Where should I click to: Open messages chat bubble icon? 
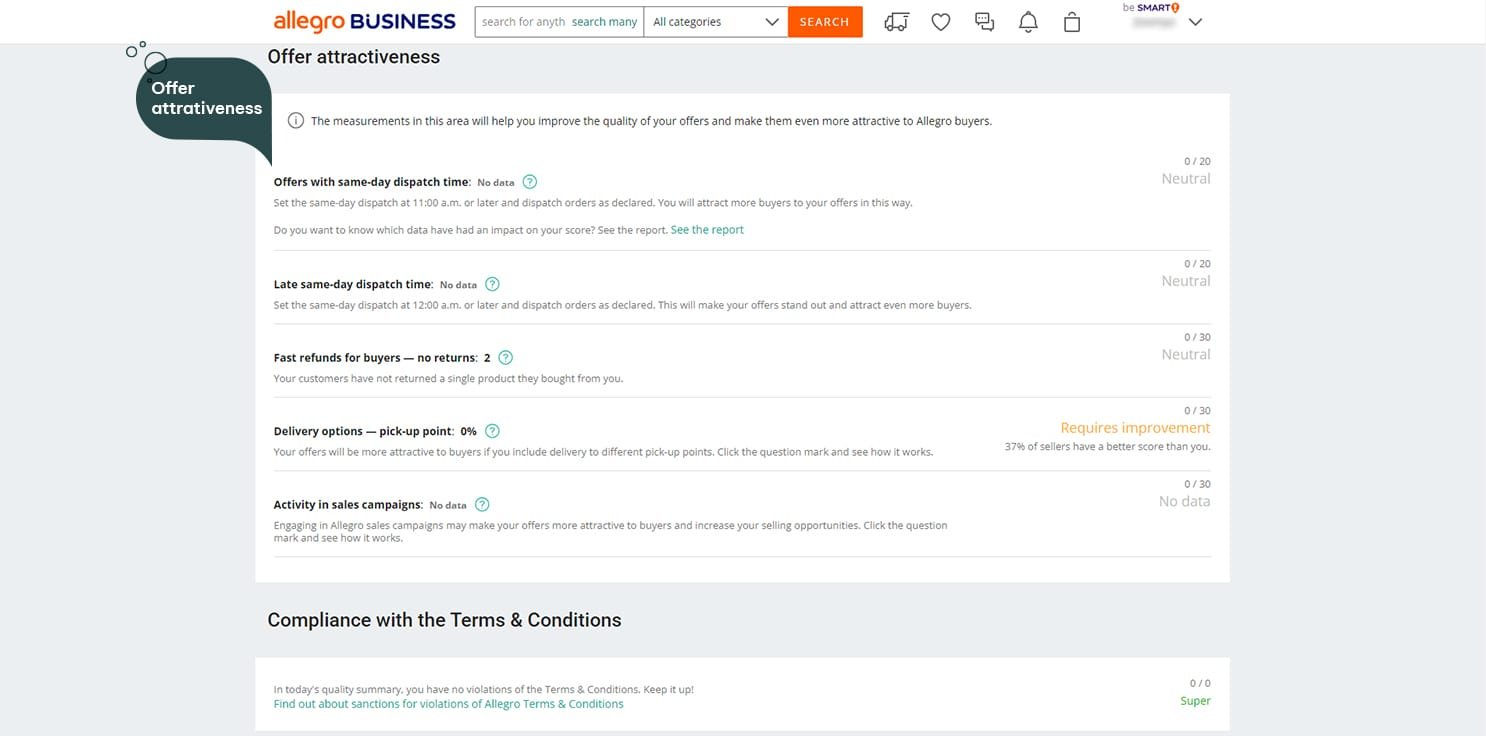pos(984,22)
